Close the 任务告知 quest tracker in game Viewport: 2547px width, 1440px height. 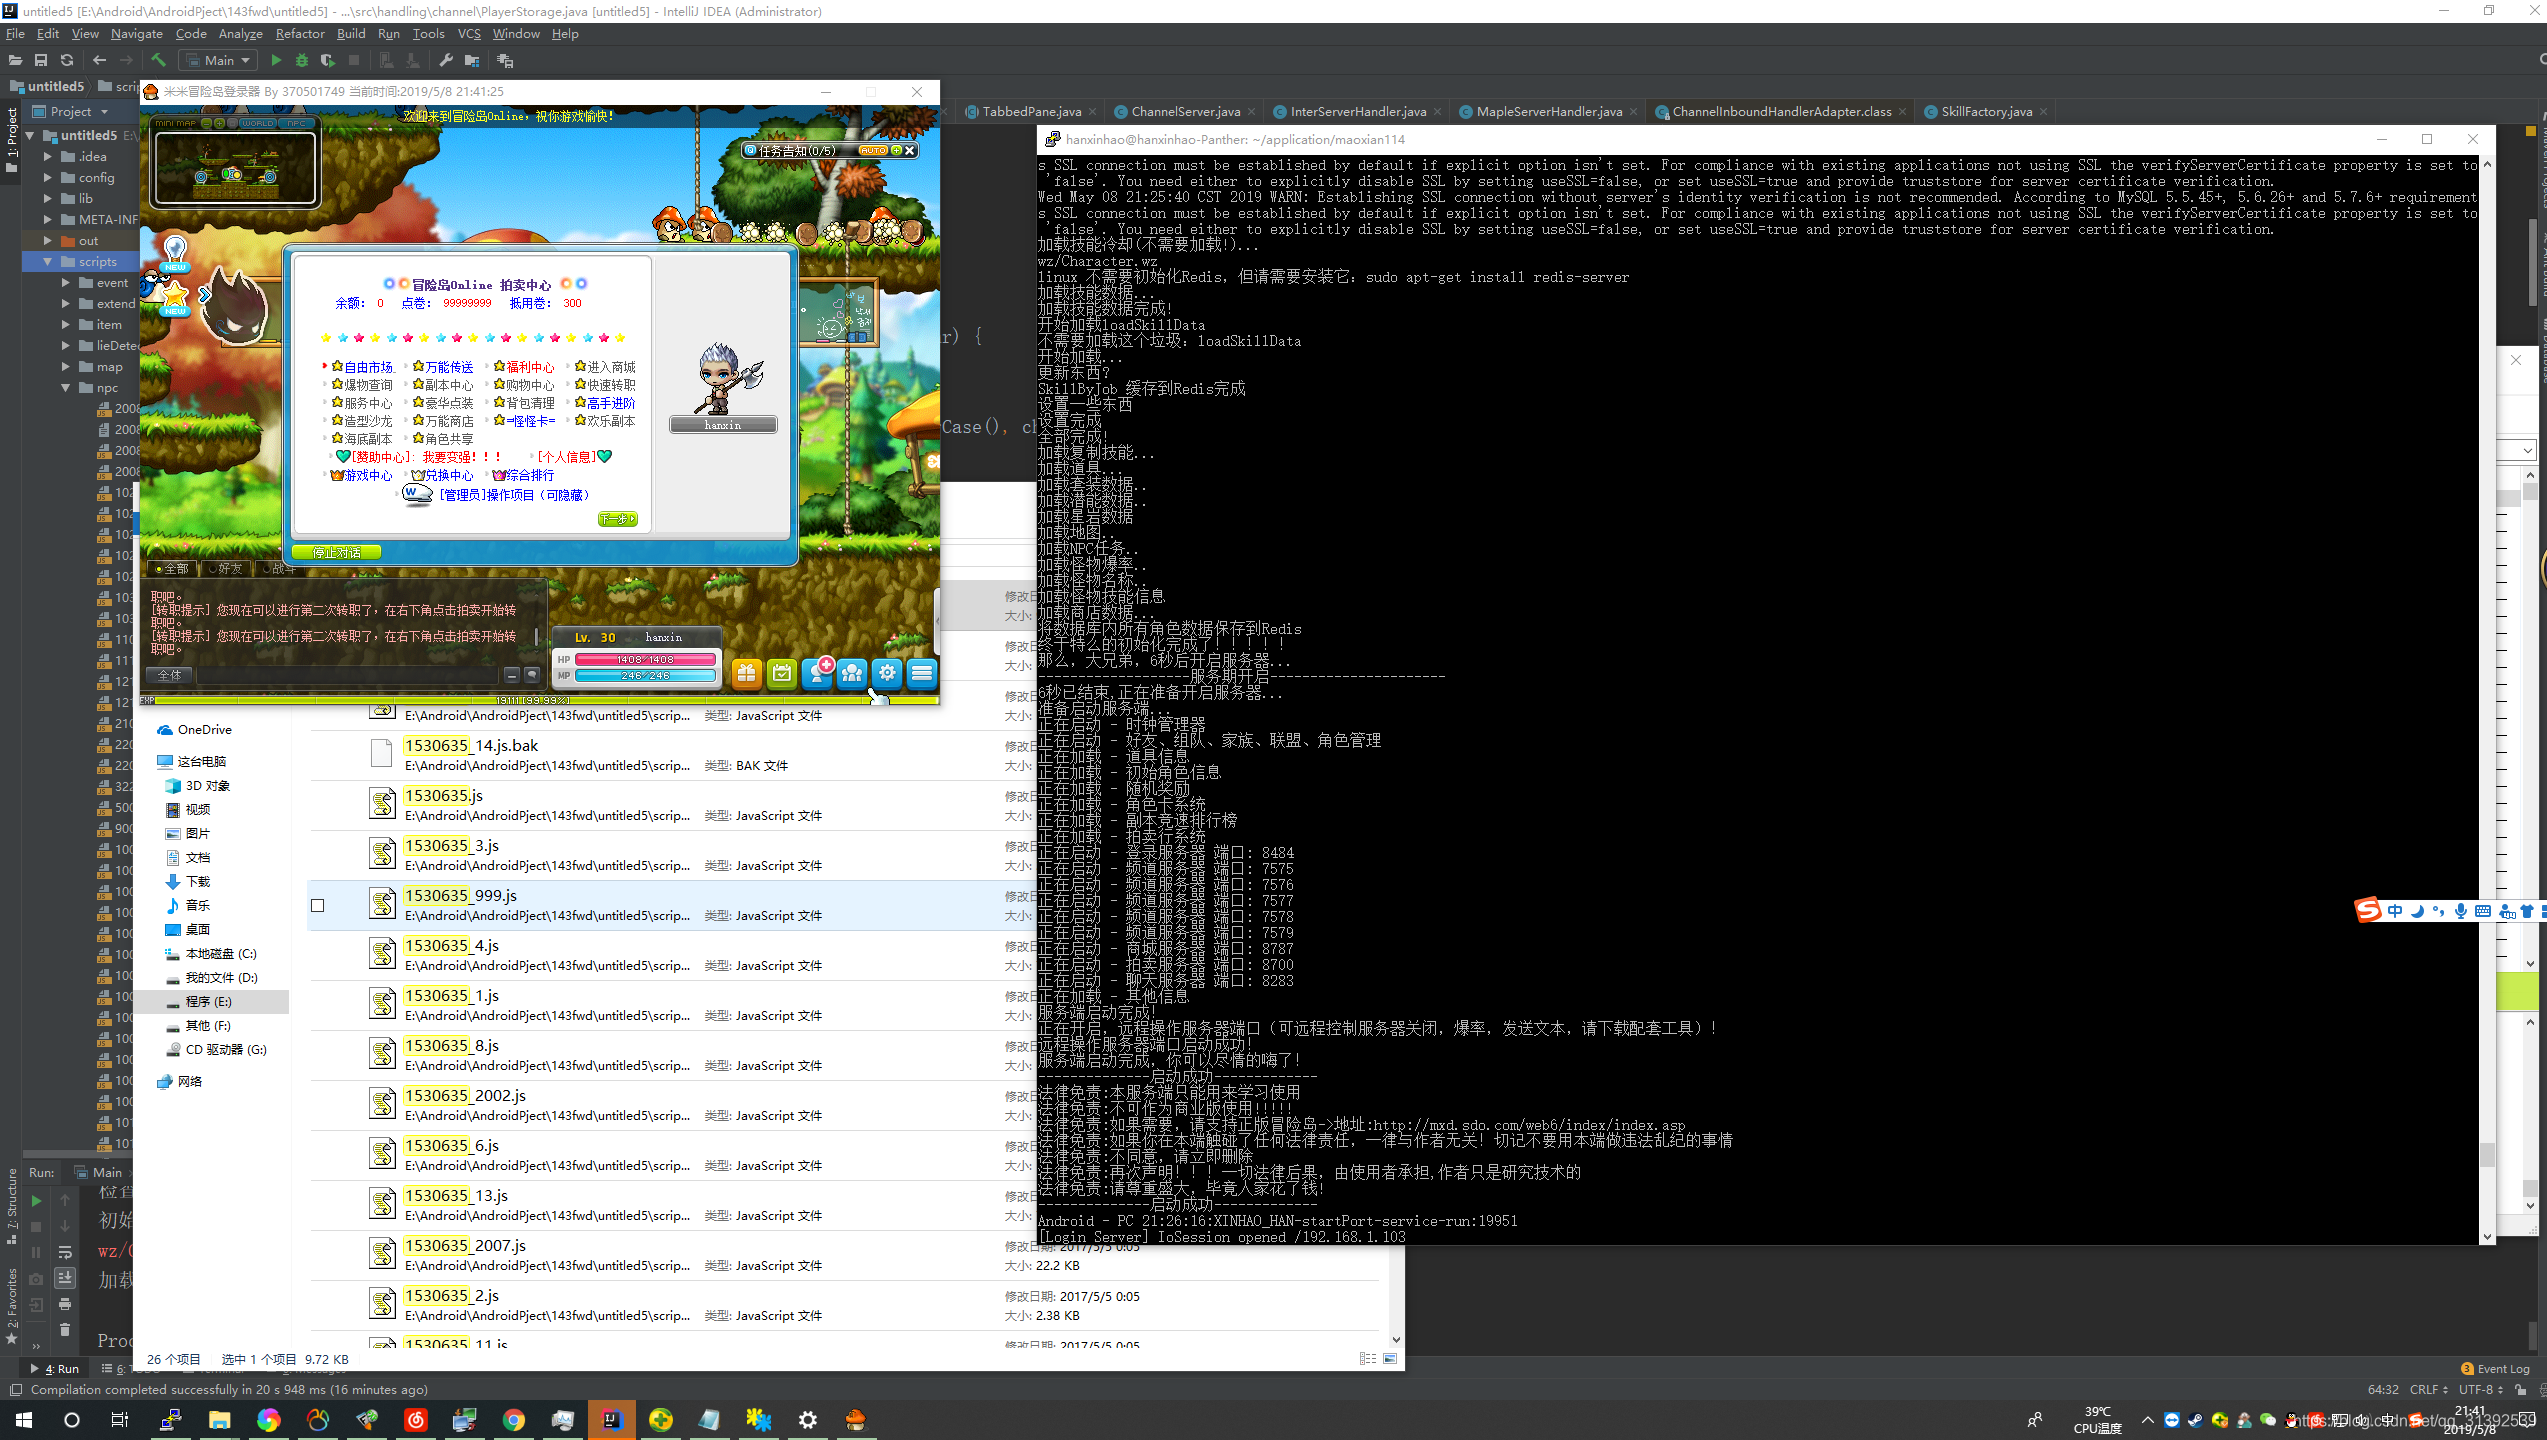910,150
